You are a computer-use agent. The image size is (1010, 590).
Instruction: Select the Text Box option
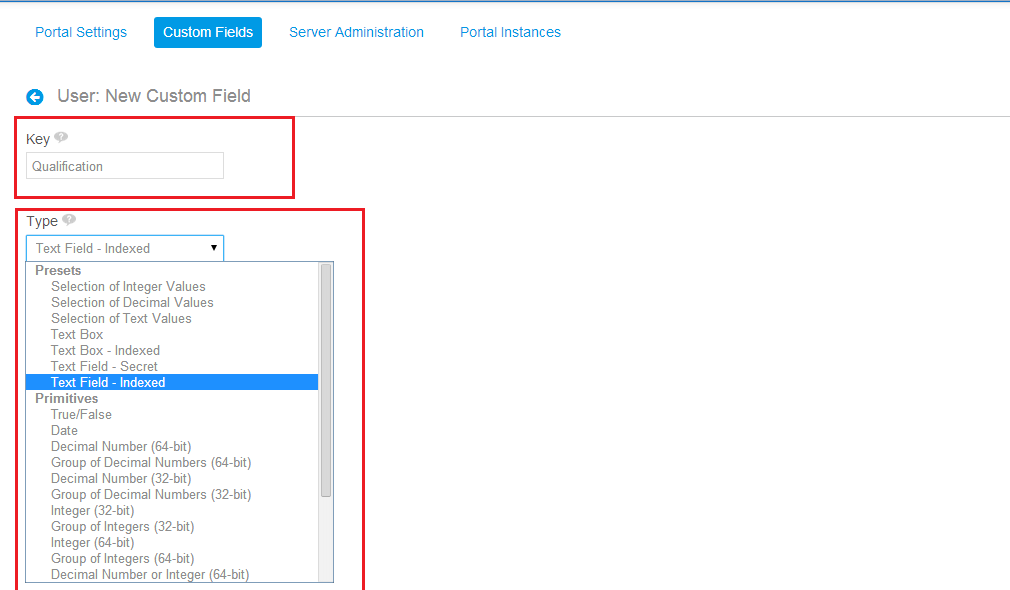click(x=172, y=334)
